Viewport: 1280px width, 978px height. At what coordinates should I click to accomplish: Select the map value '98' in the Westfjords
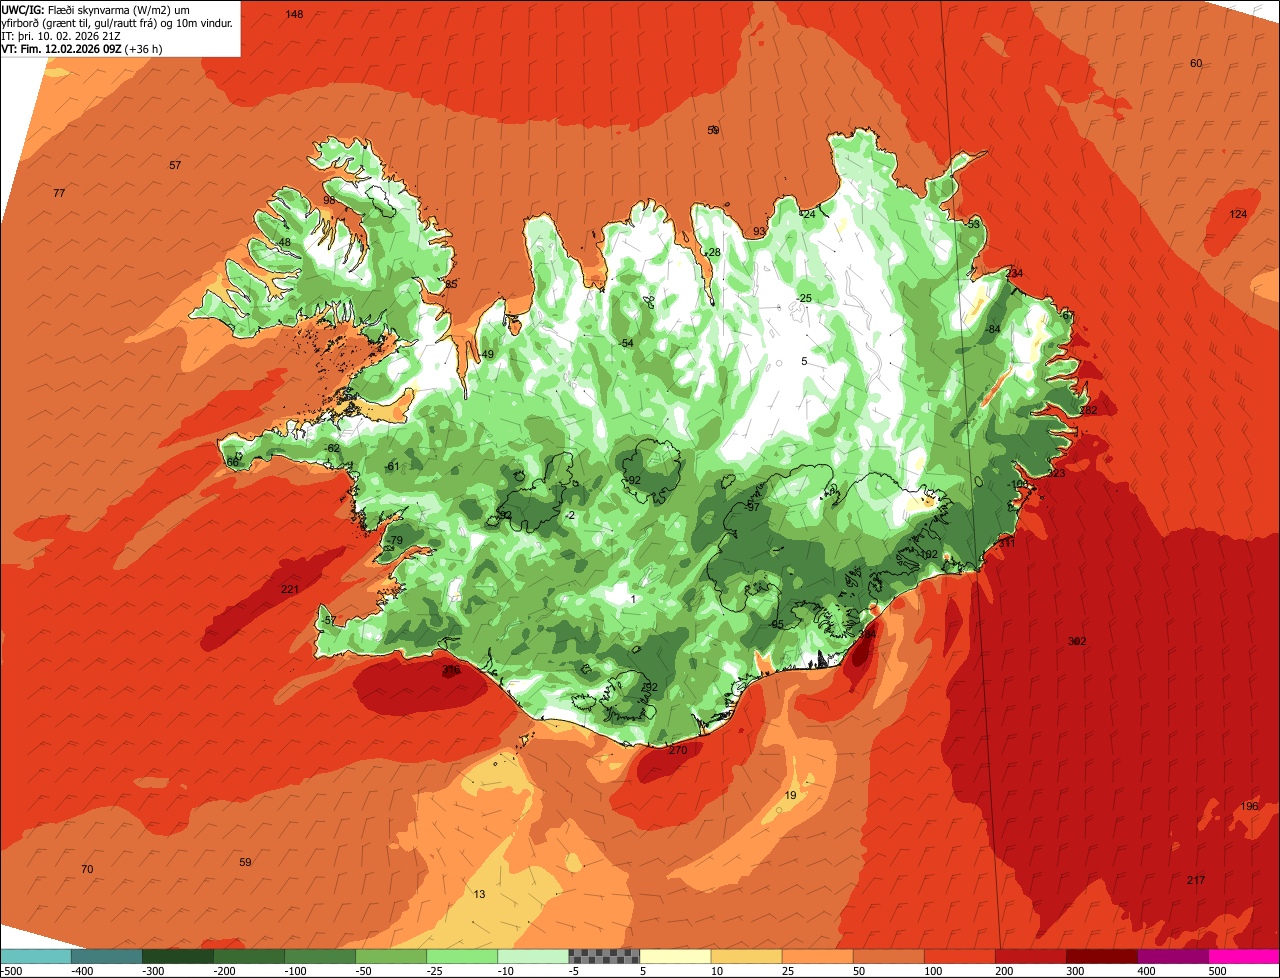(329, 200)
